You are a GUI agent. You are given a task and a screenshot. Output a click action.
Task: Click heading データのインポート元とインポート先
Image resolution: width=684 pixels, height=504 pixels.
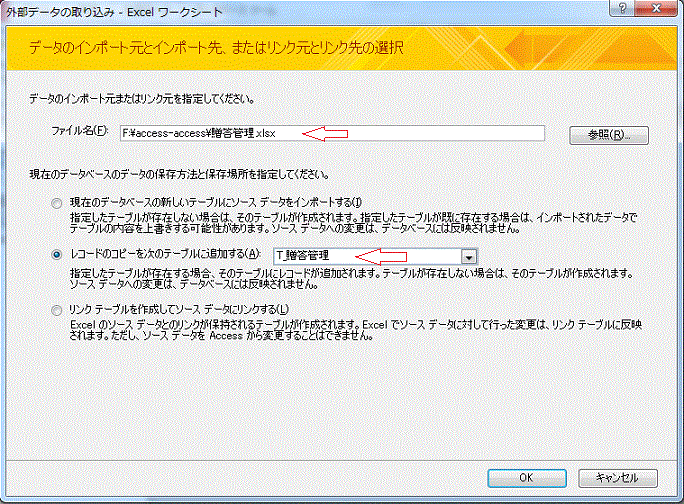pyautogui.click(x=216, y=47)
